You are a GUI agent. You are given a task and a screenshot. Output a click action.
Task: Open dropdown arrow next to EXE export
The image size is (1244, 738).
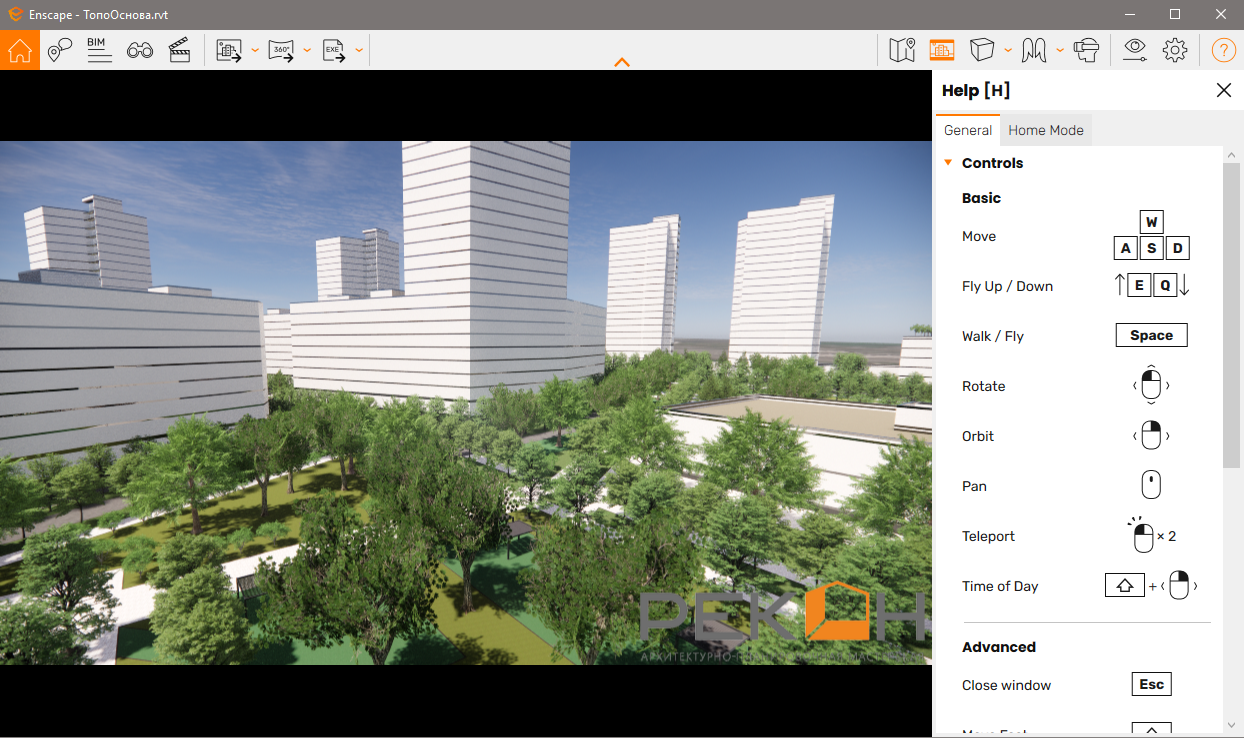point(359,50)
